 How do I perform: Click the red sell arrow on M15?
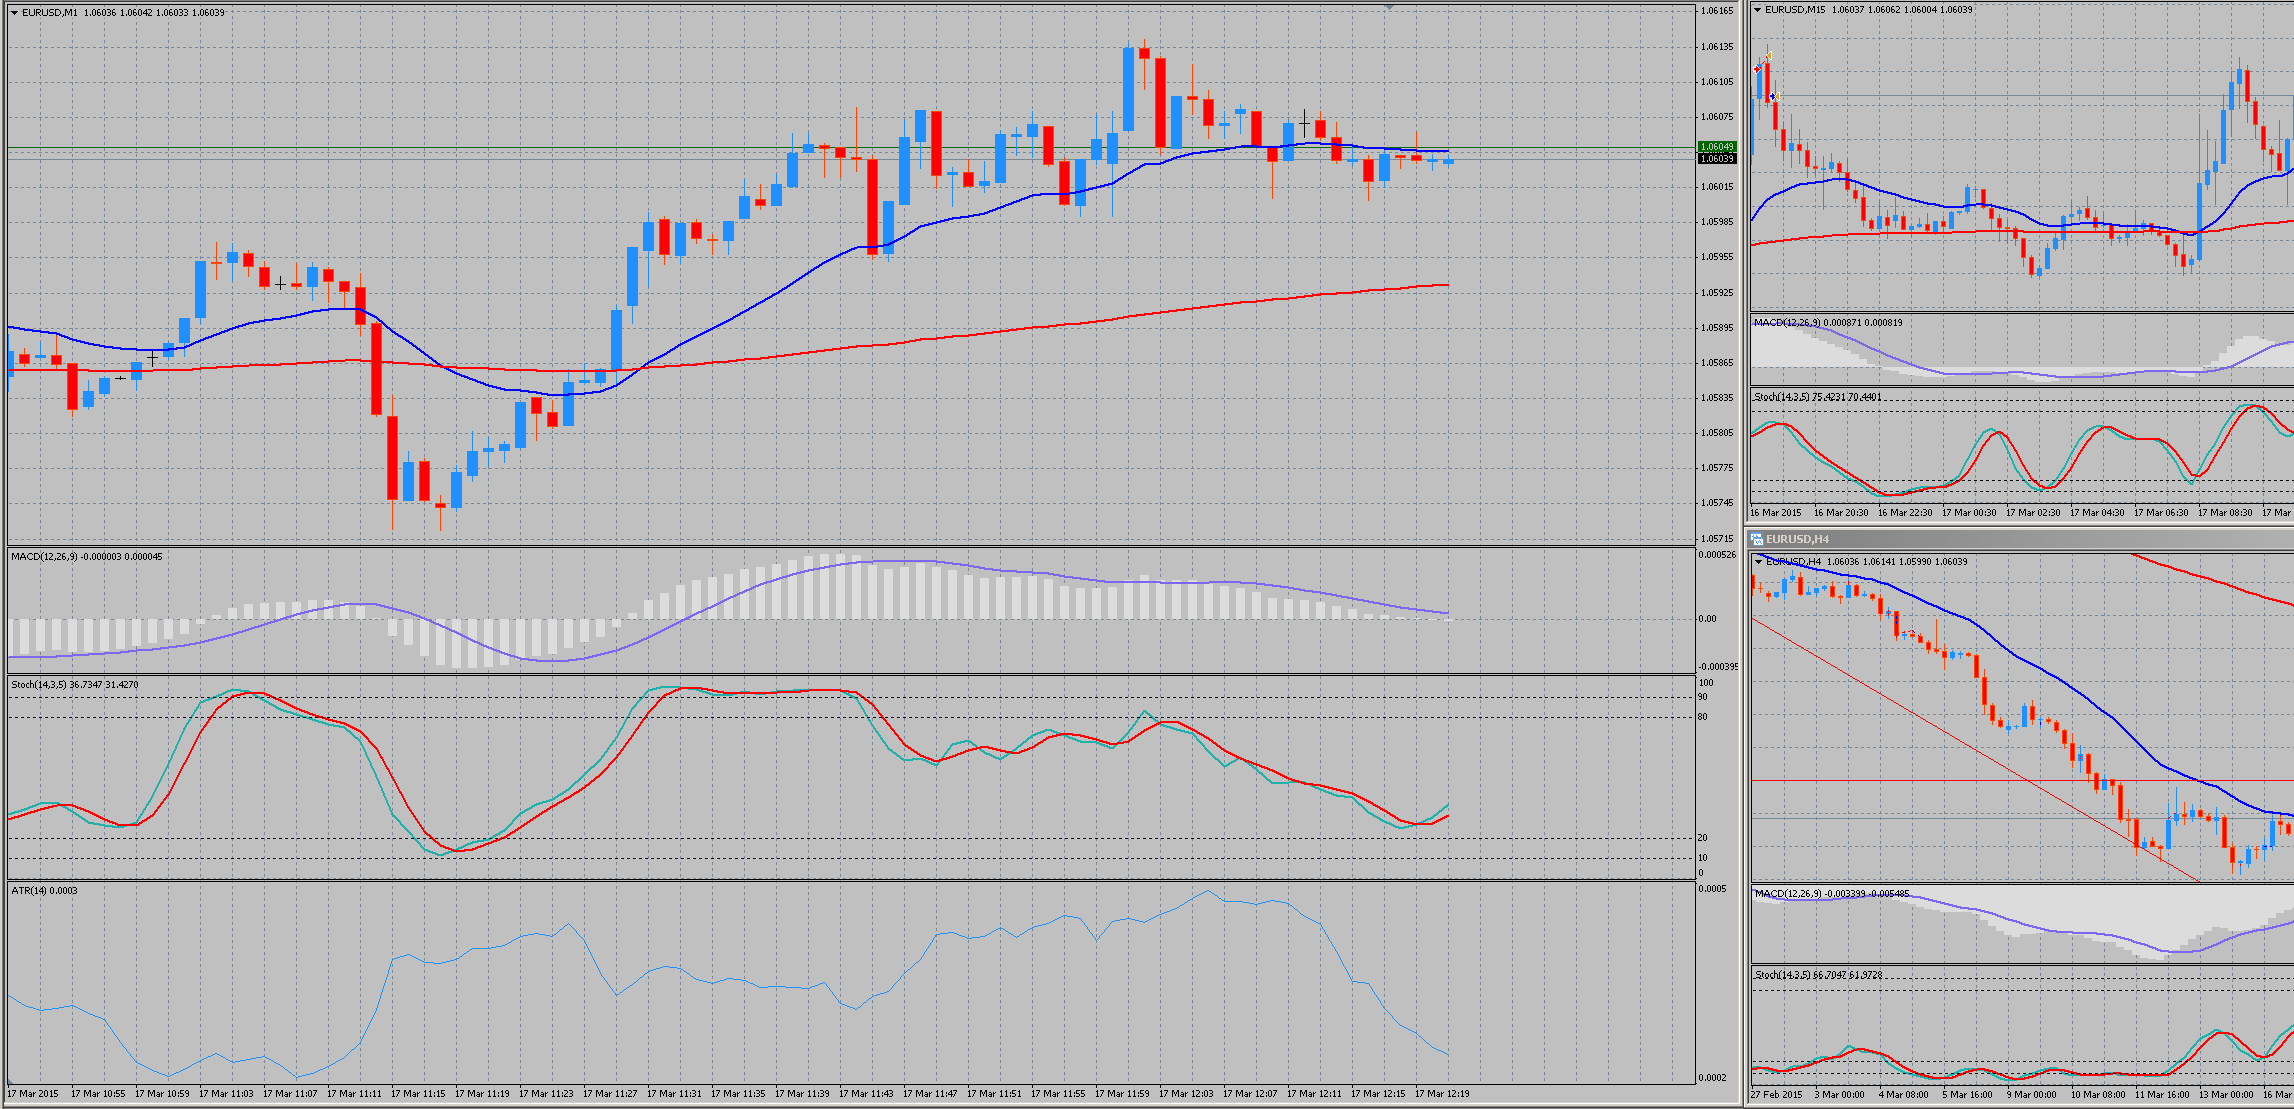pos(1758,69)
